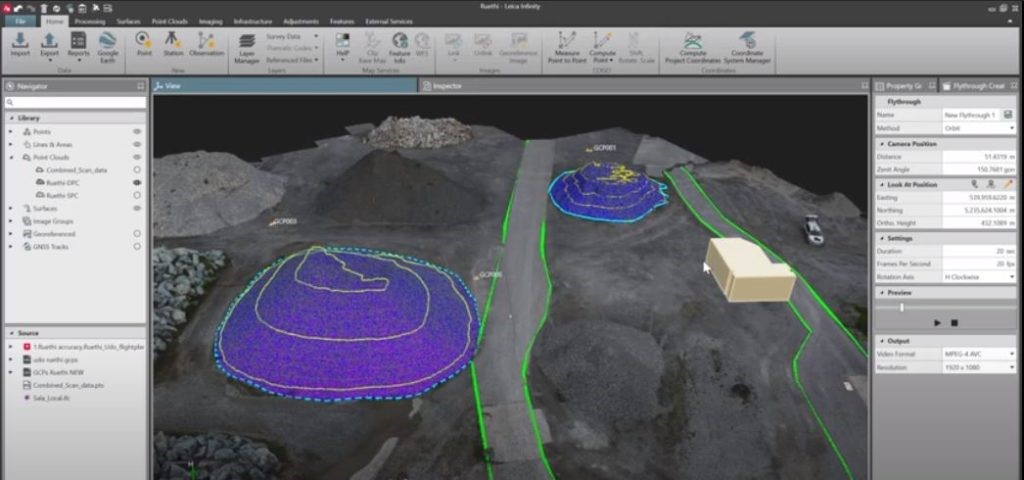Open the Layer Manager

click(x=246, y=46)
